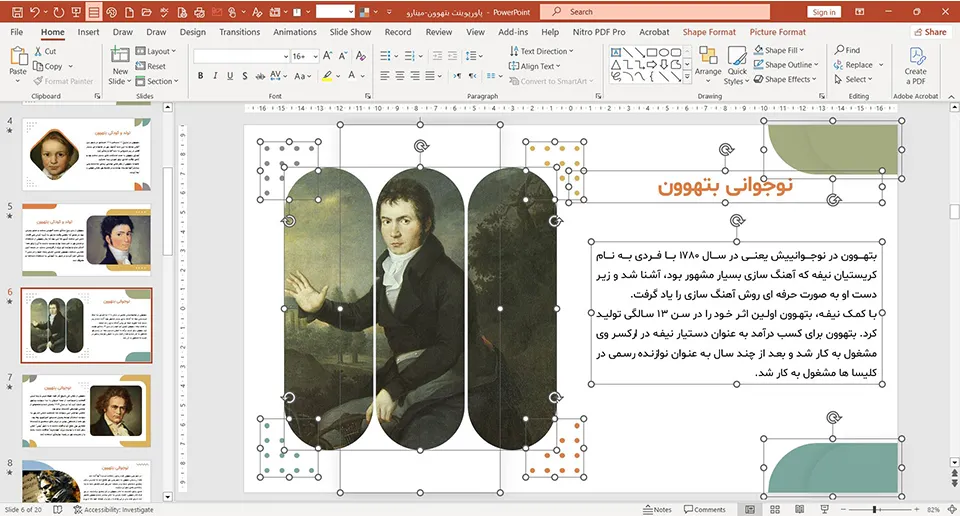Switch to the Insert tab
960x516 pixels.
click(x=88, y=32)
